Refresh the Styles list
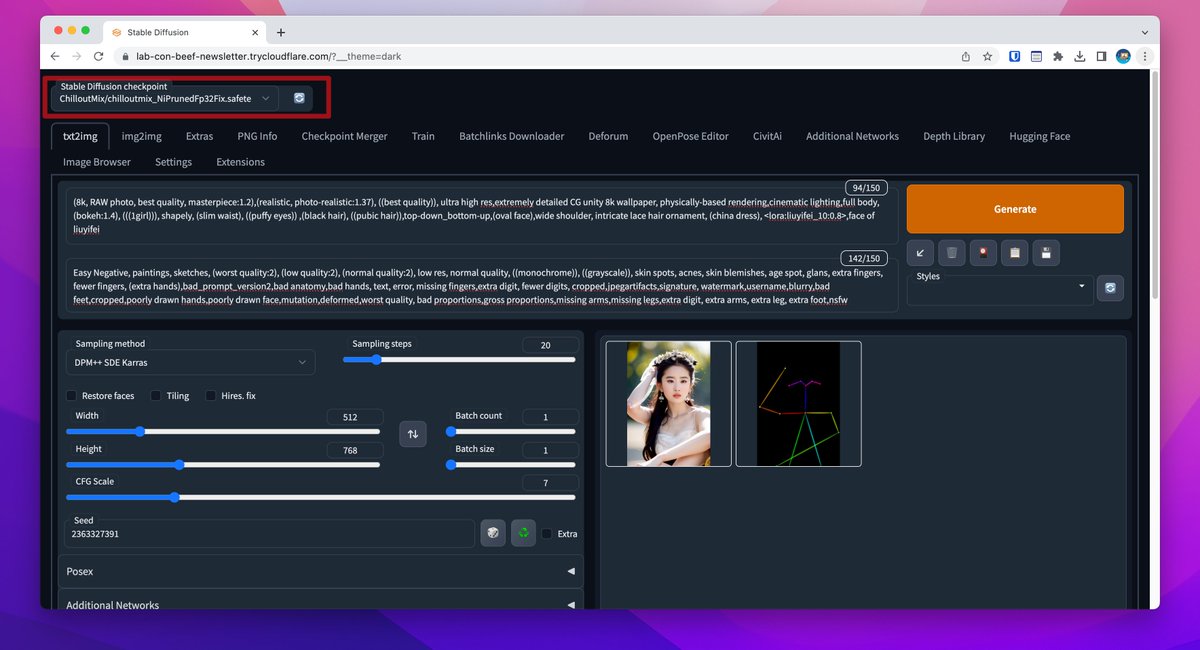1200x650 pixels. coord(1110,288)
